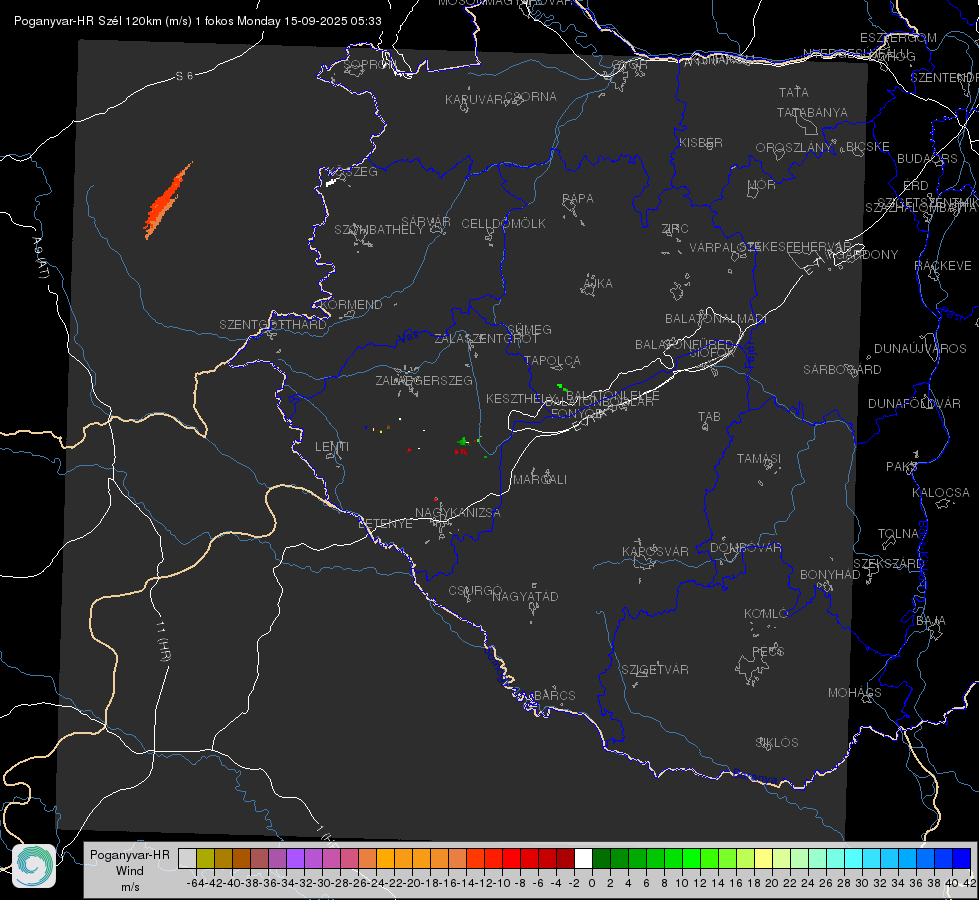Image resolution: width=979 pixels, height=900 pixels.
Task: Click the swirl logo icon at bottom left
Action: pyautogui.click(x=34, y=865)
